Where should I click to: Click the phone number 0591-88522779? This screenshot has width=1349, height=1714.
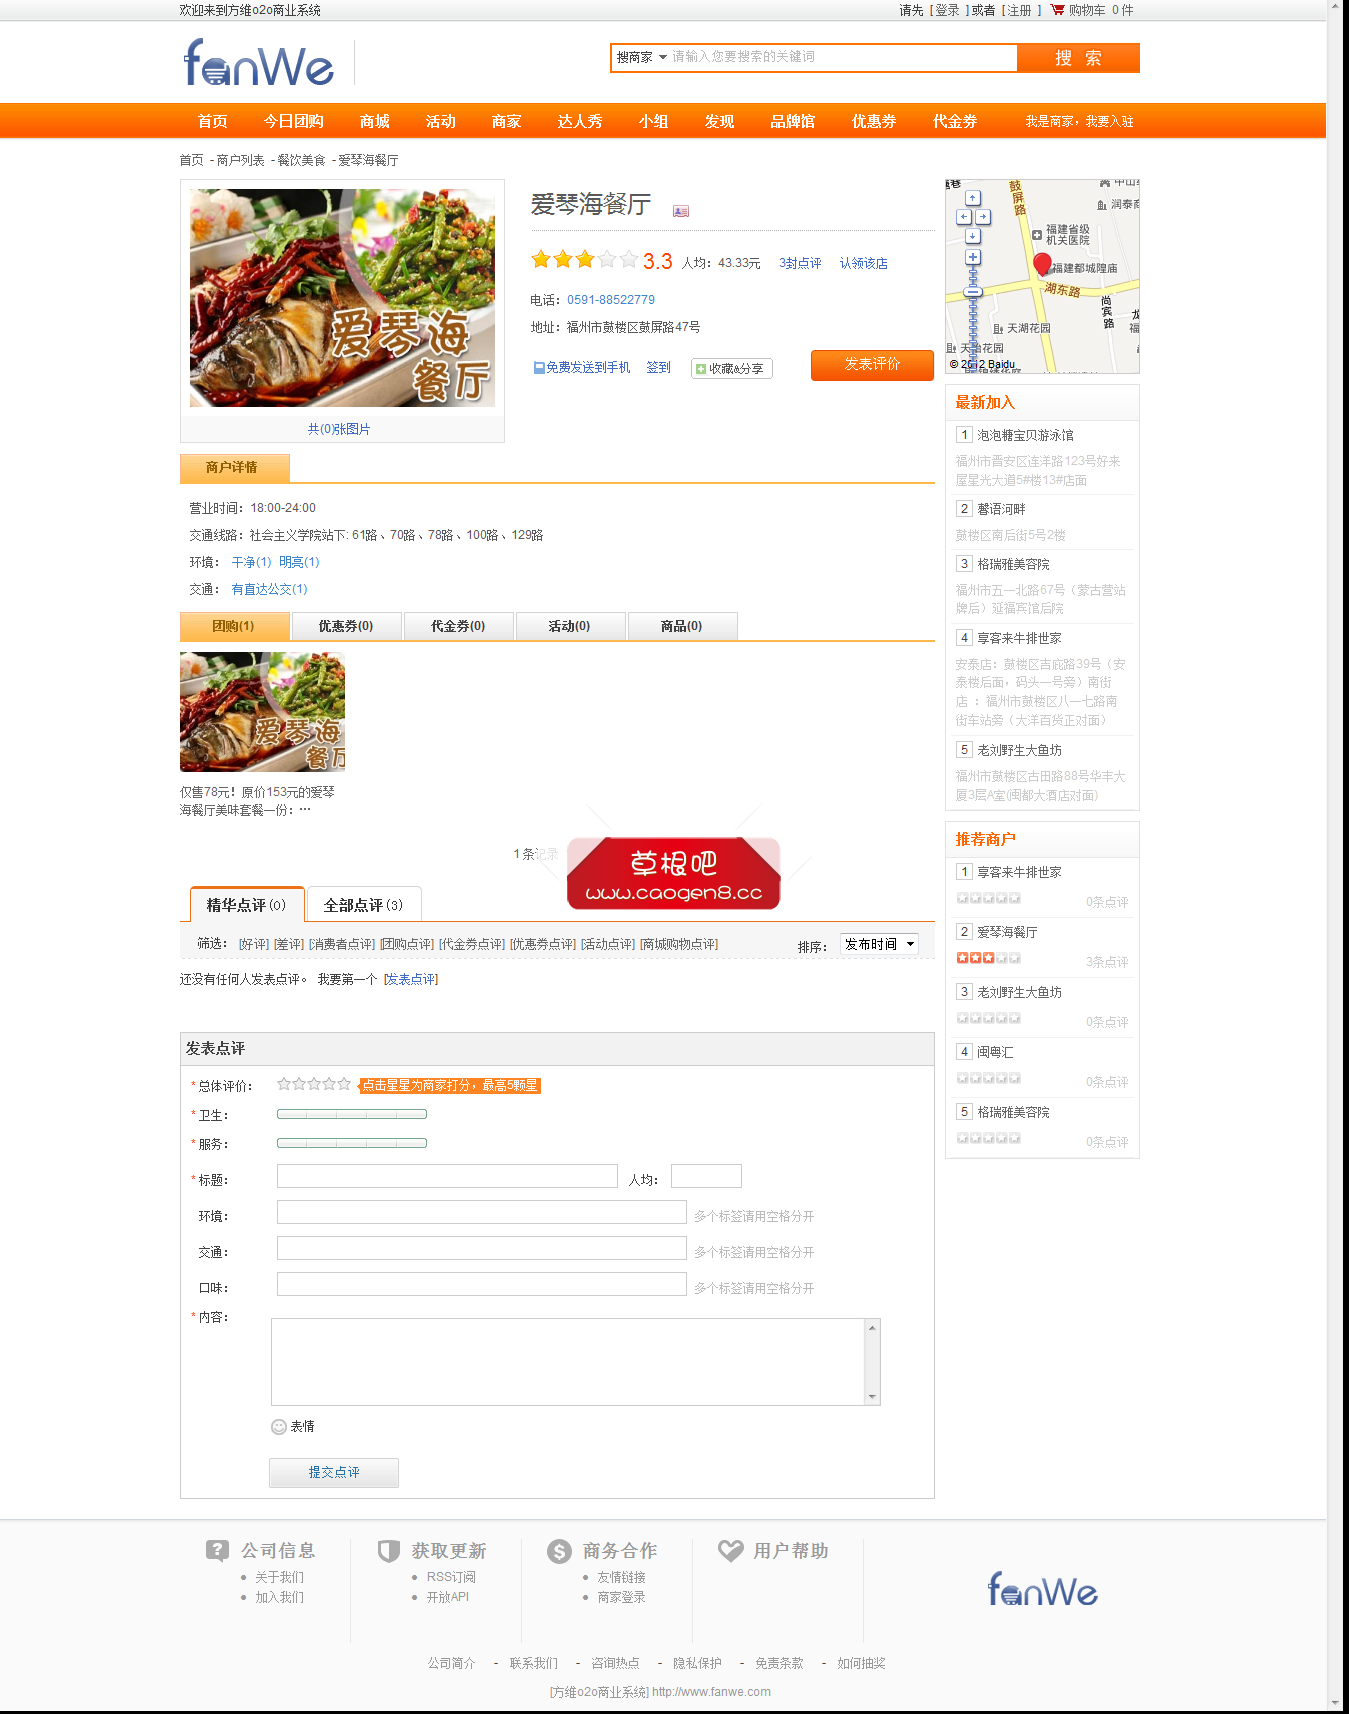611,300
